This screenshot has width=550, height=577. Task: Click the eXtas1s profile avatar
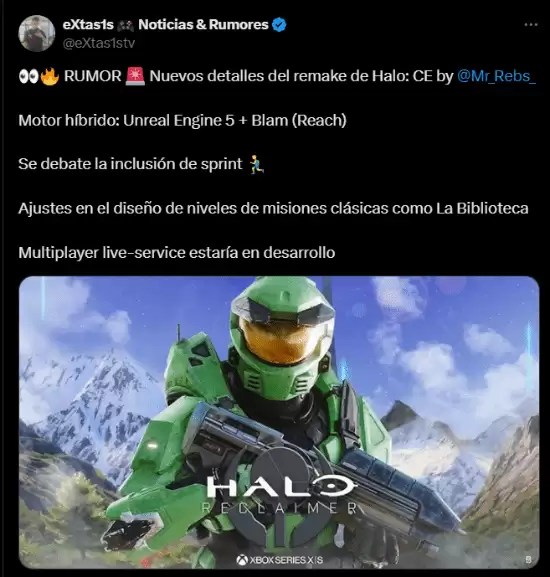click(x=36, y=33)
